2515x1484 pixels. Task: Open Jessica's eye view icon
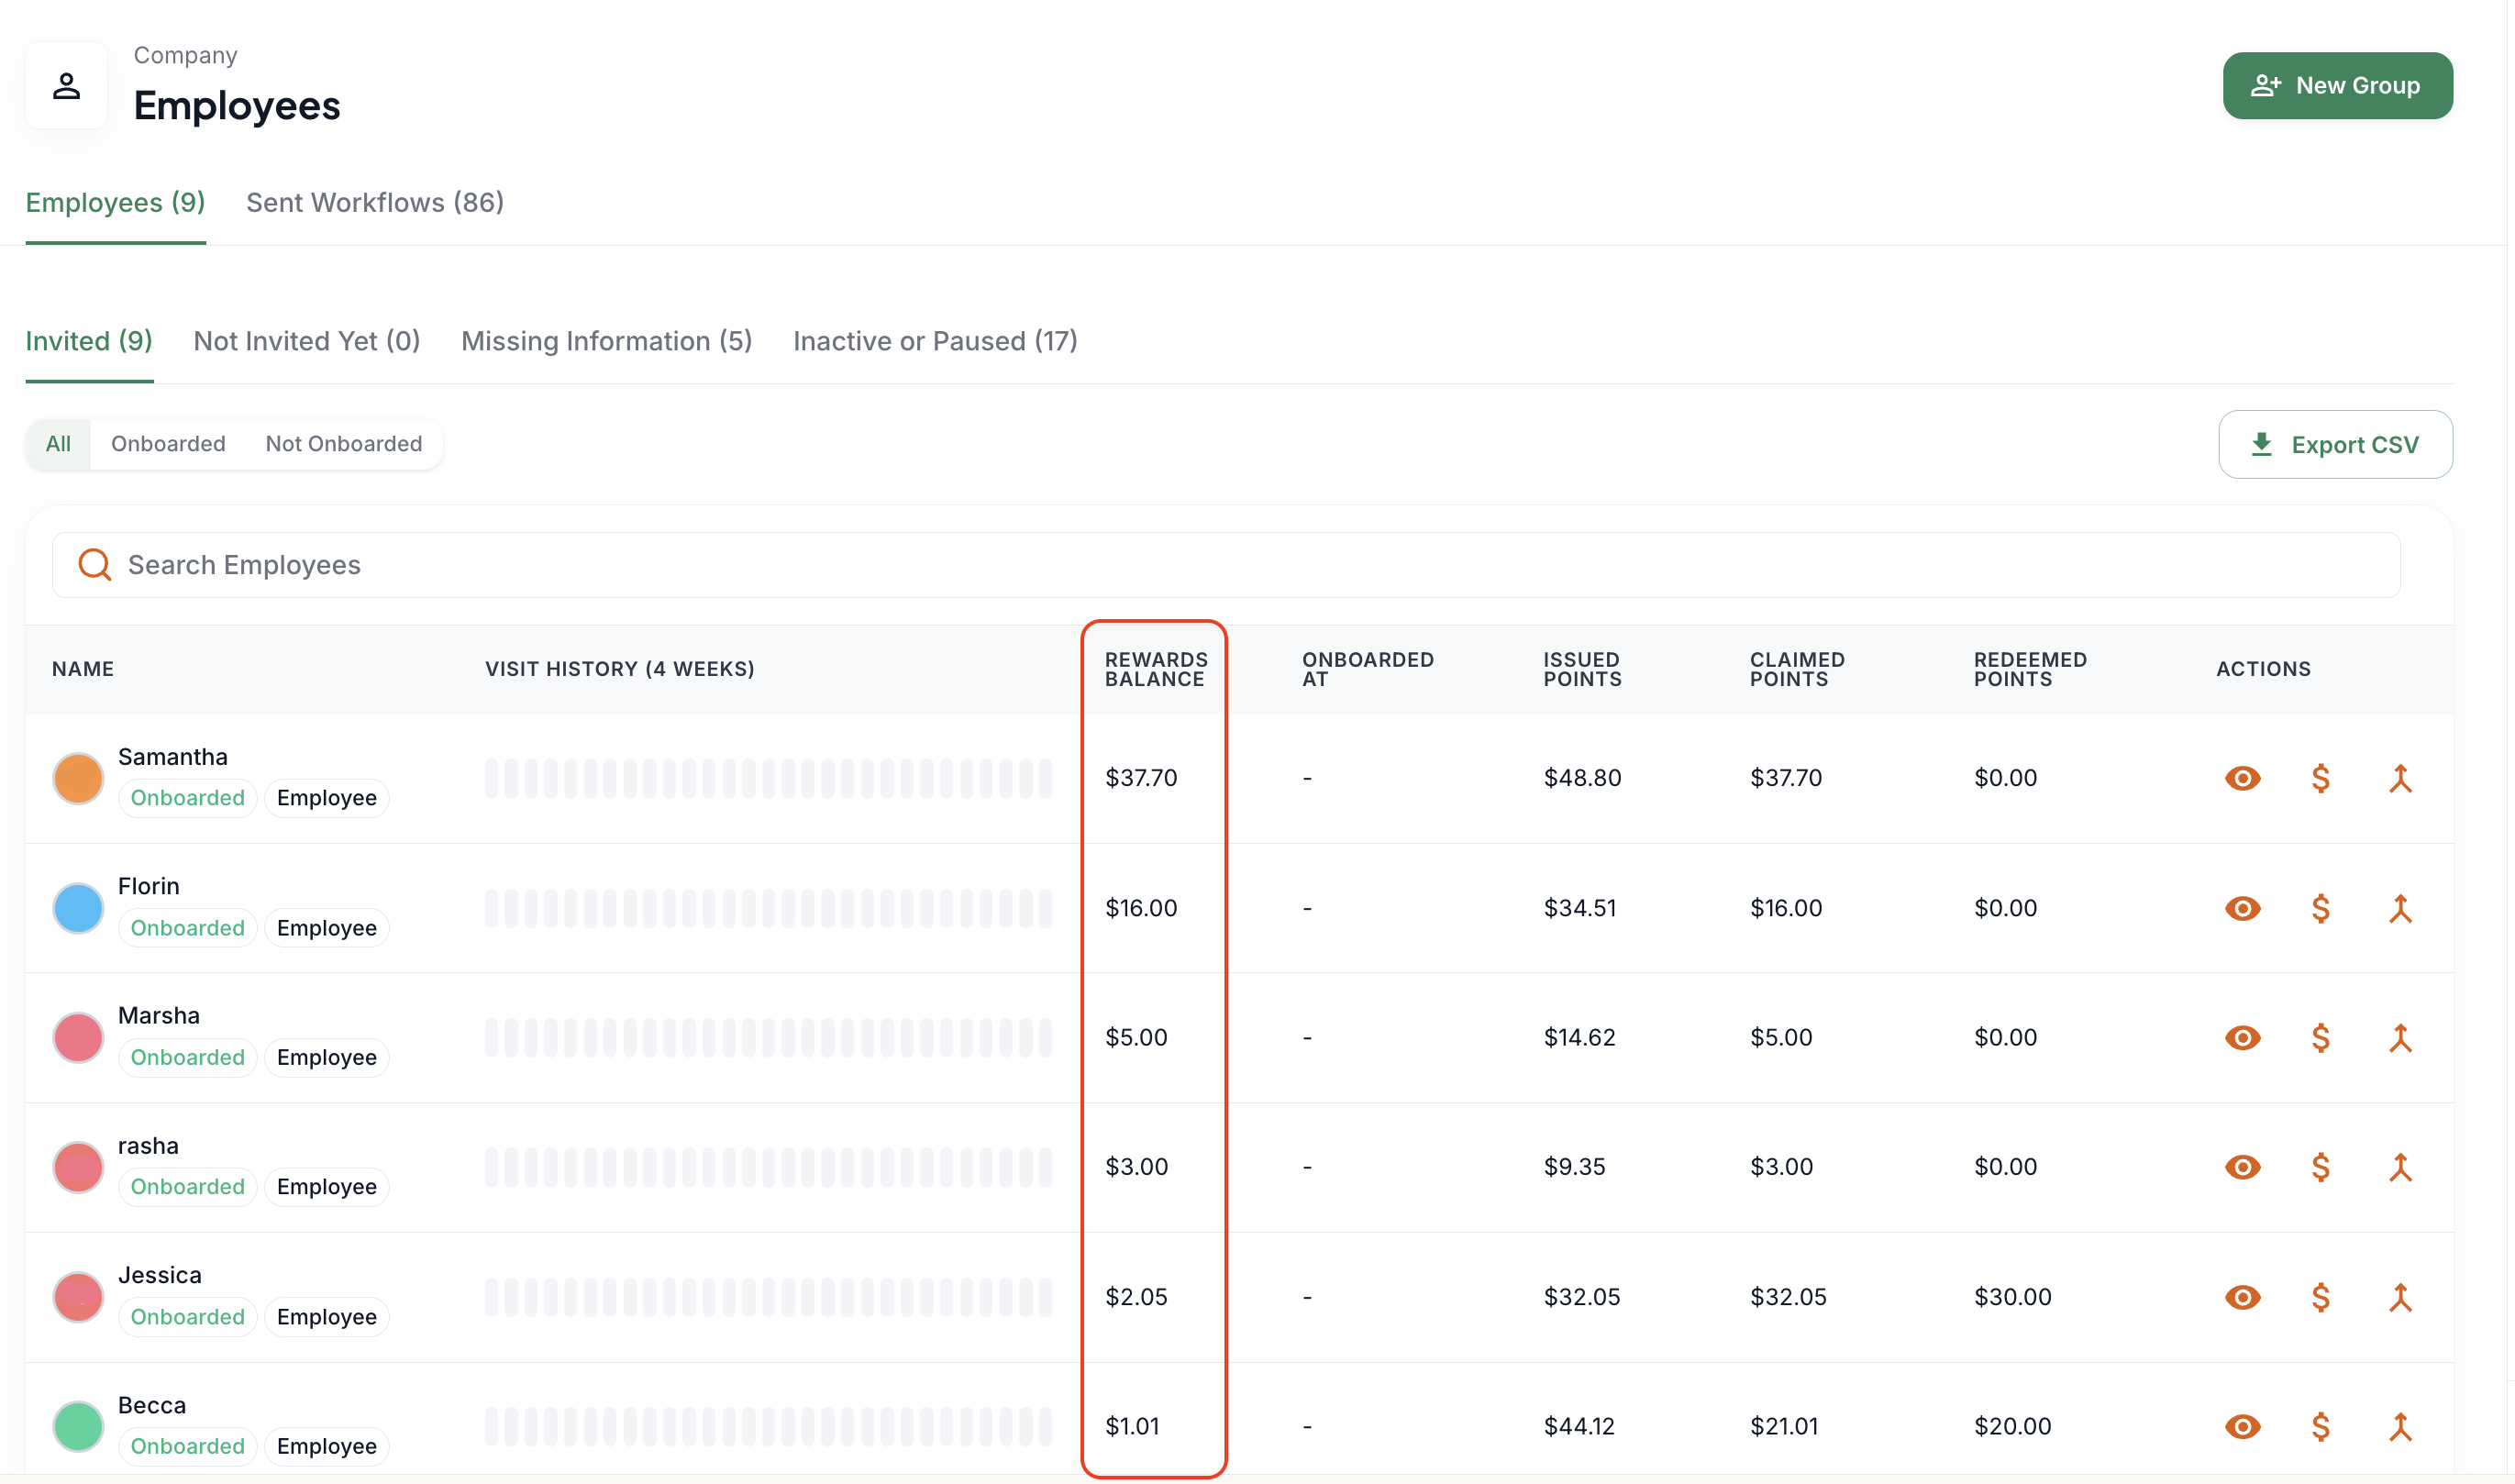pos(2242,1297)
